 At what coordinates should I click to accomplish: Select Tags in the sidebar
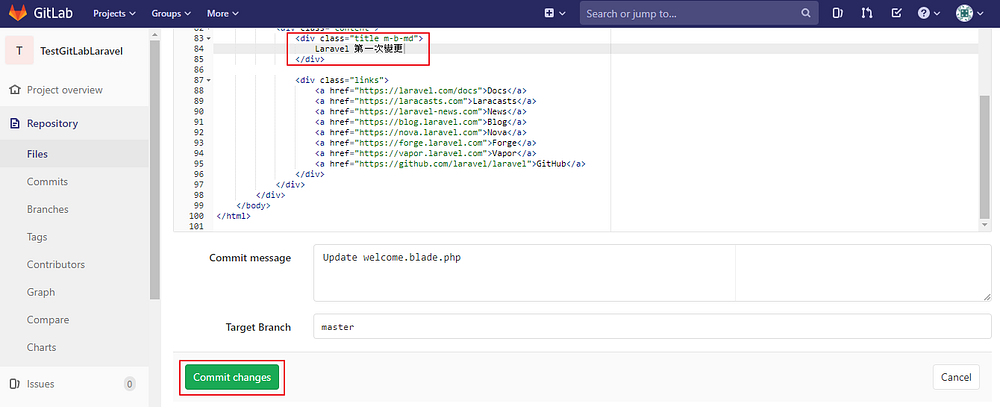37,237
